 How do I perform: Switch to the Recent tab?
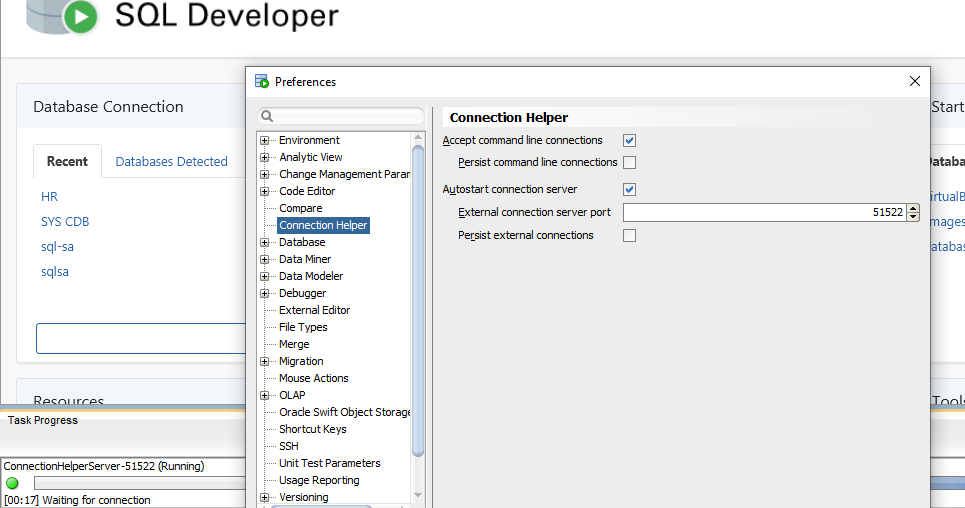67,161
